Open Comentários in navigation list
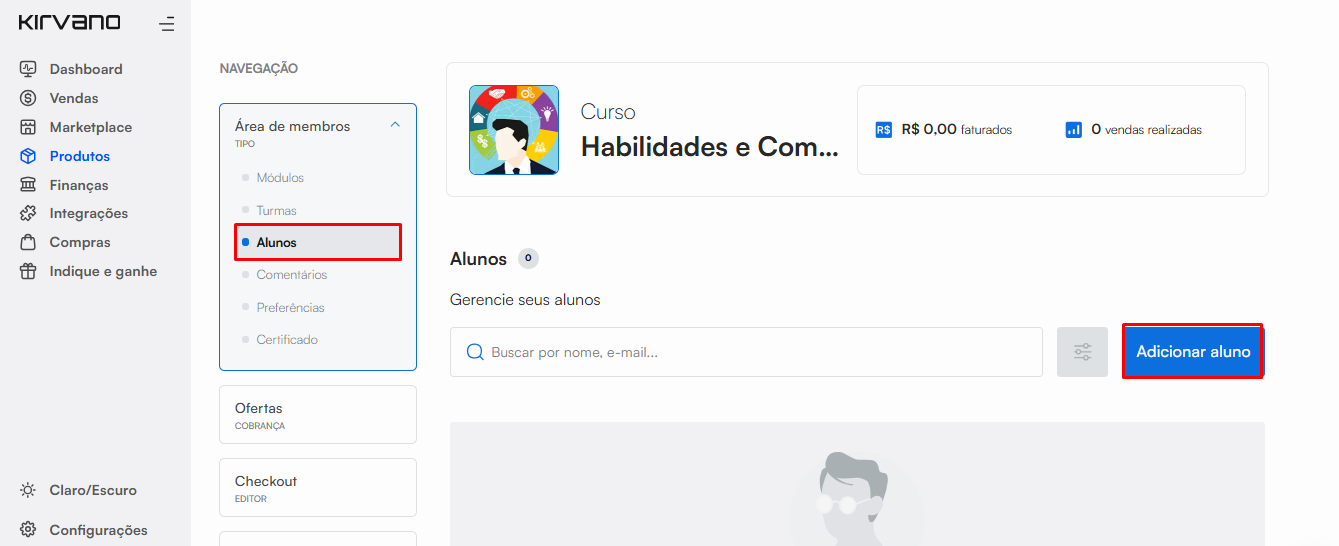 click(291, 275)
